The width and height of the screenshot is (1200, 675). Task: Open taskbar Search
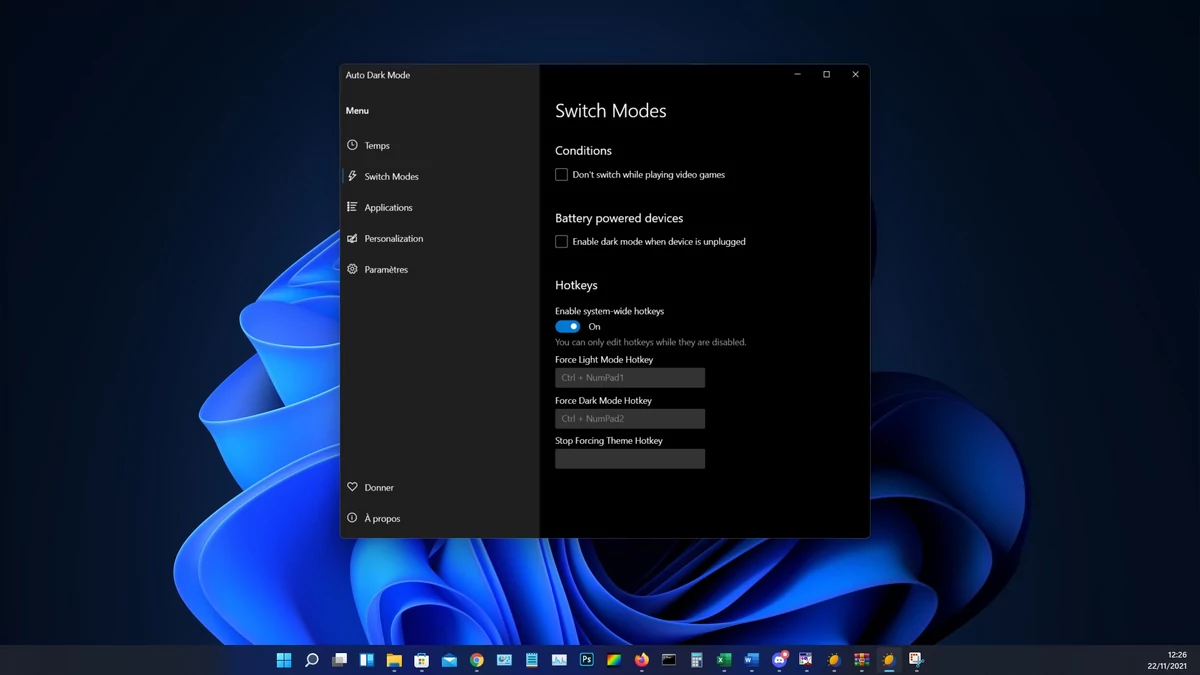pos(312,660)
